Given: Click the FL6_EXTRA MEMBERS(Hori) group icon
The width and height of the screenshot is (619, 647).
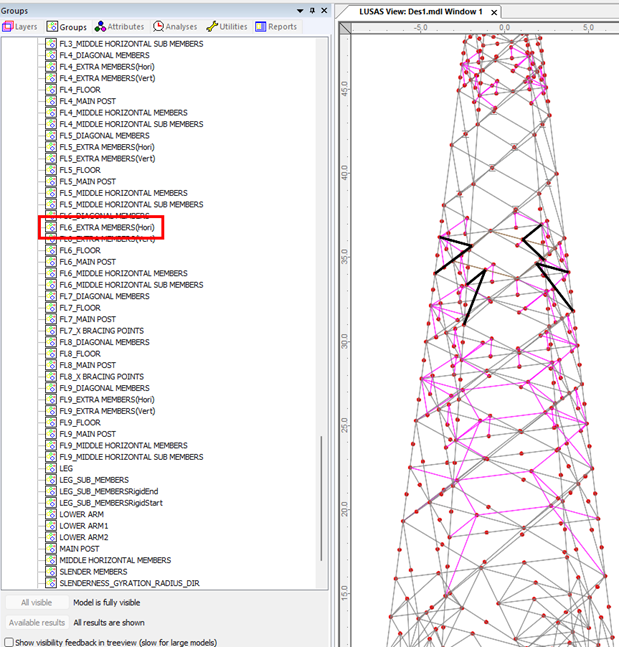Looking at the screenshot, I should tap(51, 228).
